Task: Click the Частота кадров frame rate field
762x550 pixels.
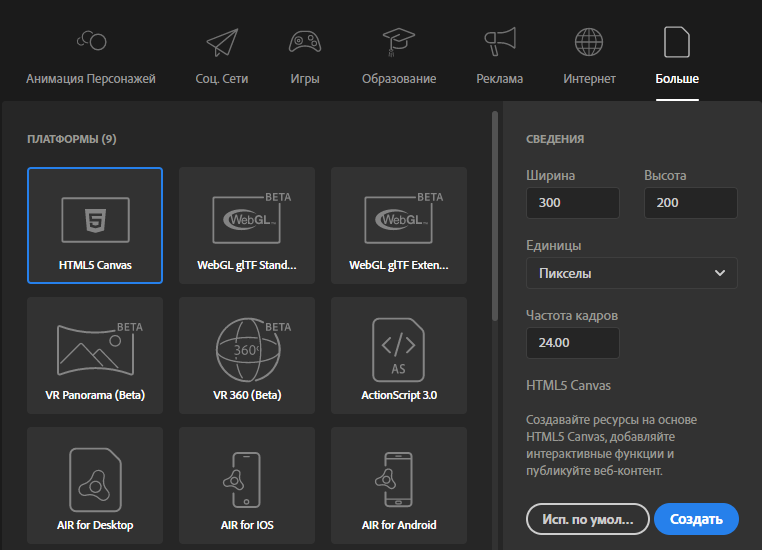Action: tap(572, 343)
